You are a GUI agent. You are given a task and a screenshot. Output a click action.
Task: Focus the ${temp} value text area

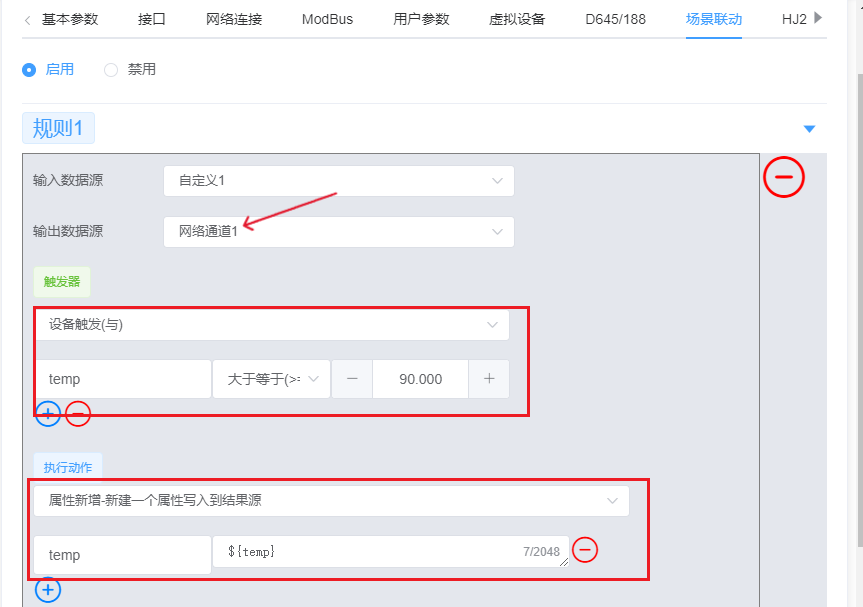[391, 551]
